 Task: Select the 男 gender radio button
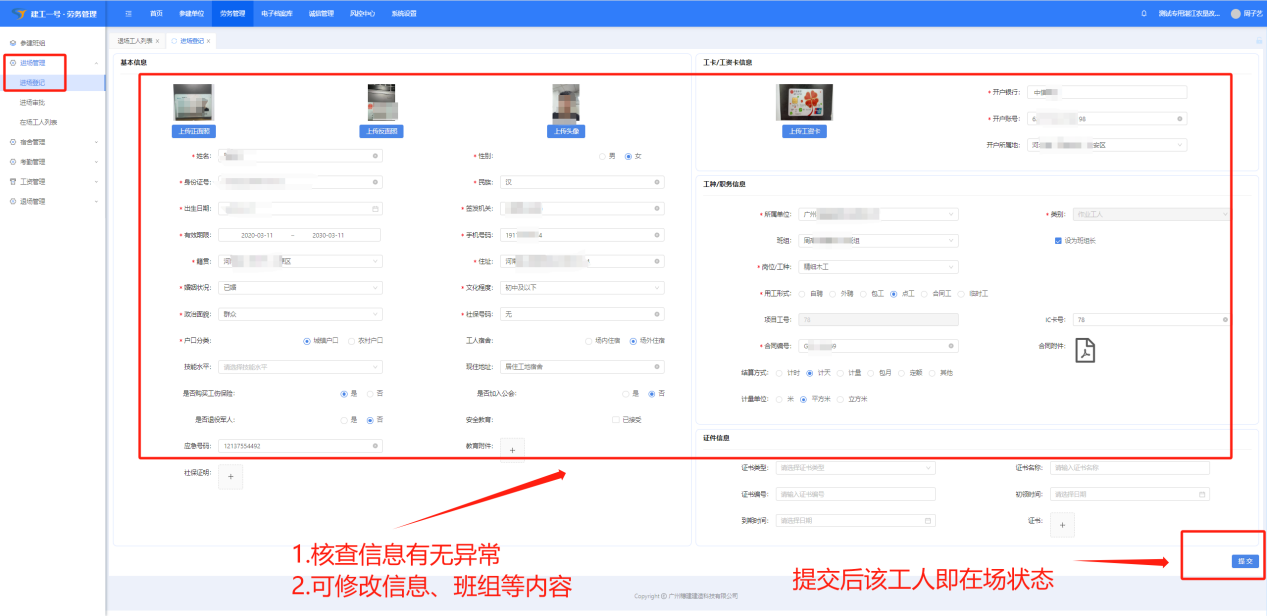601,156
